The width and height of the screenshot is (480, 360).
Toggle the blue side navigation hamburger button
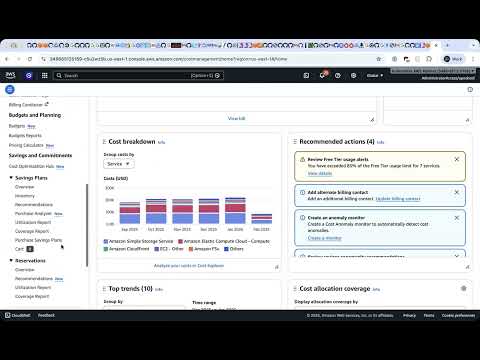pyautogui.click(x=10, y=89)
